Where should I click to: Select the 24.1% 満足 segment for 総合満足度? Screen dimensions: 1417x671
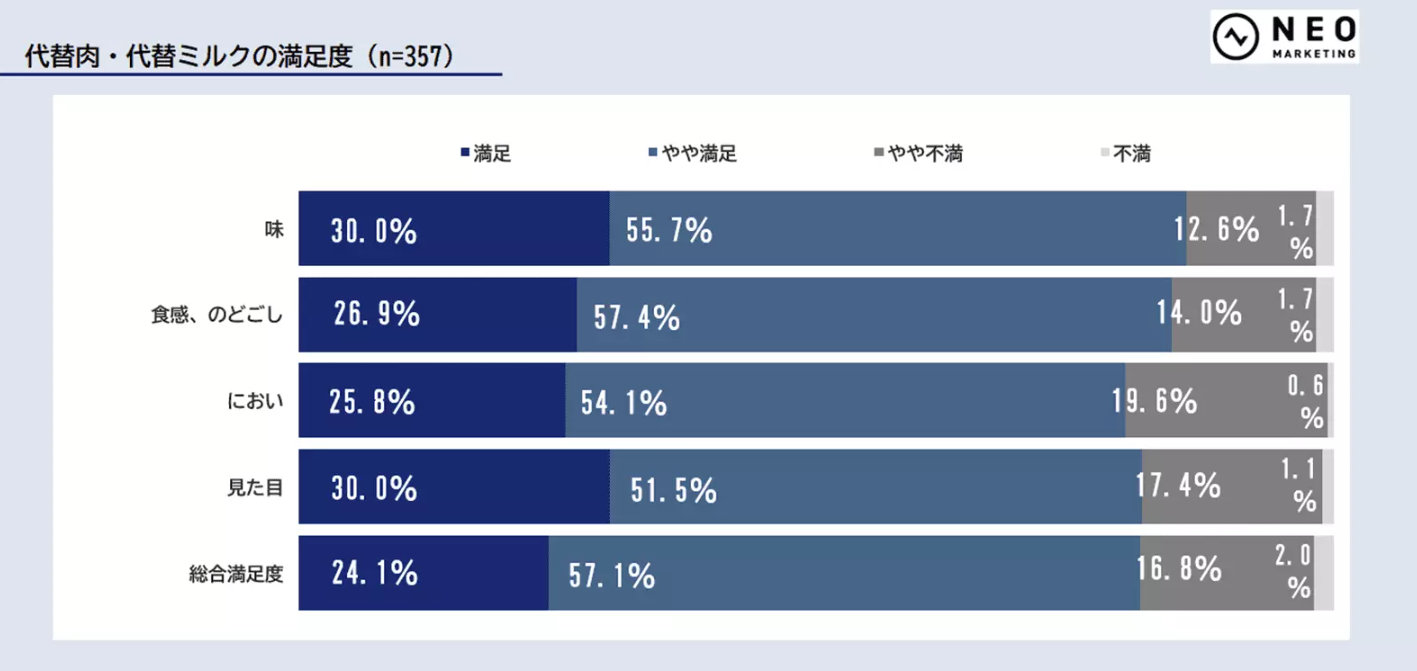(x=423, y=574)
